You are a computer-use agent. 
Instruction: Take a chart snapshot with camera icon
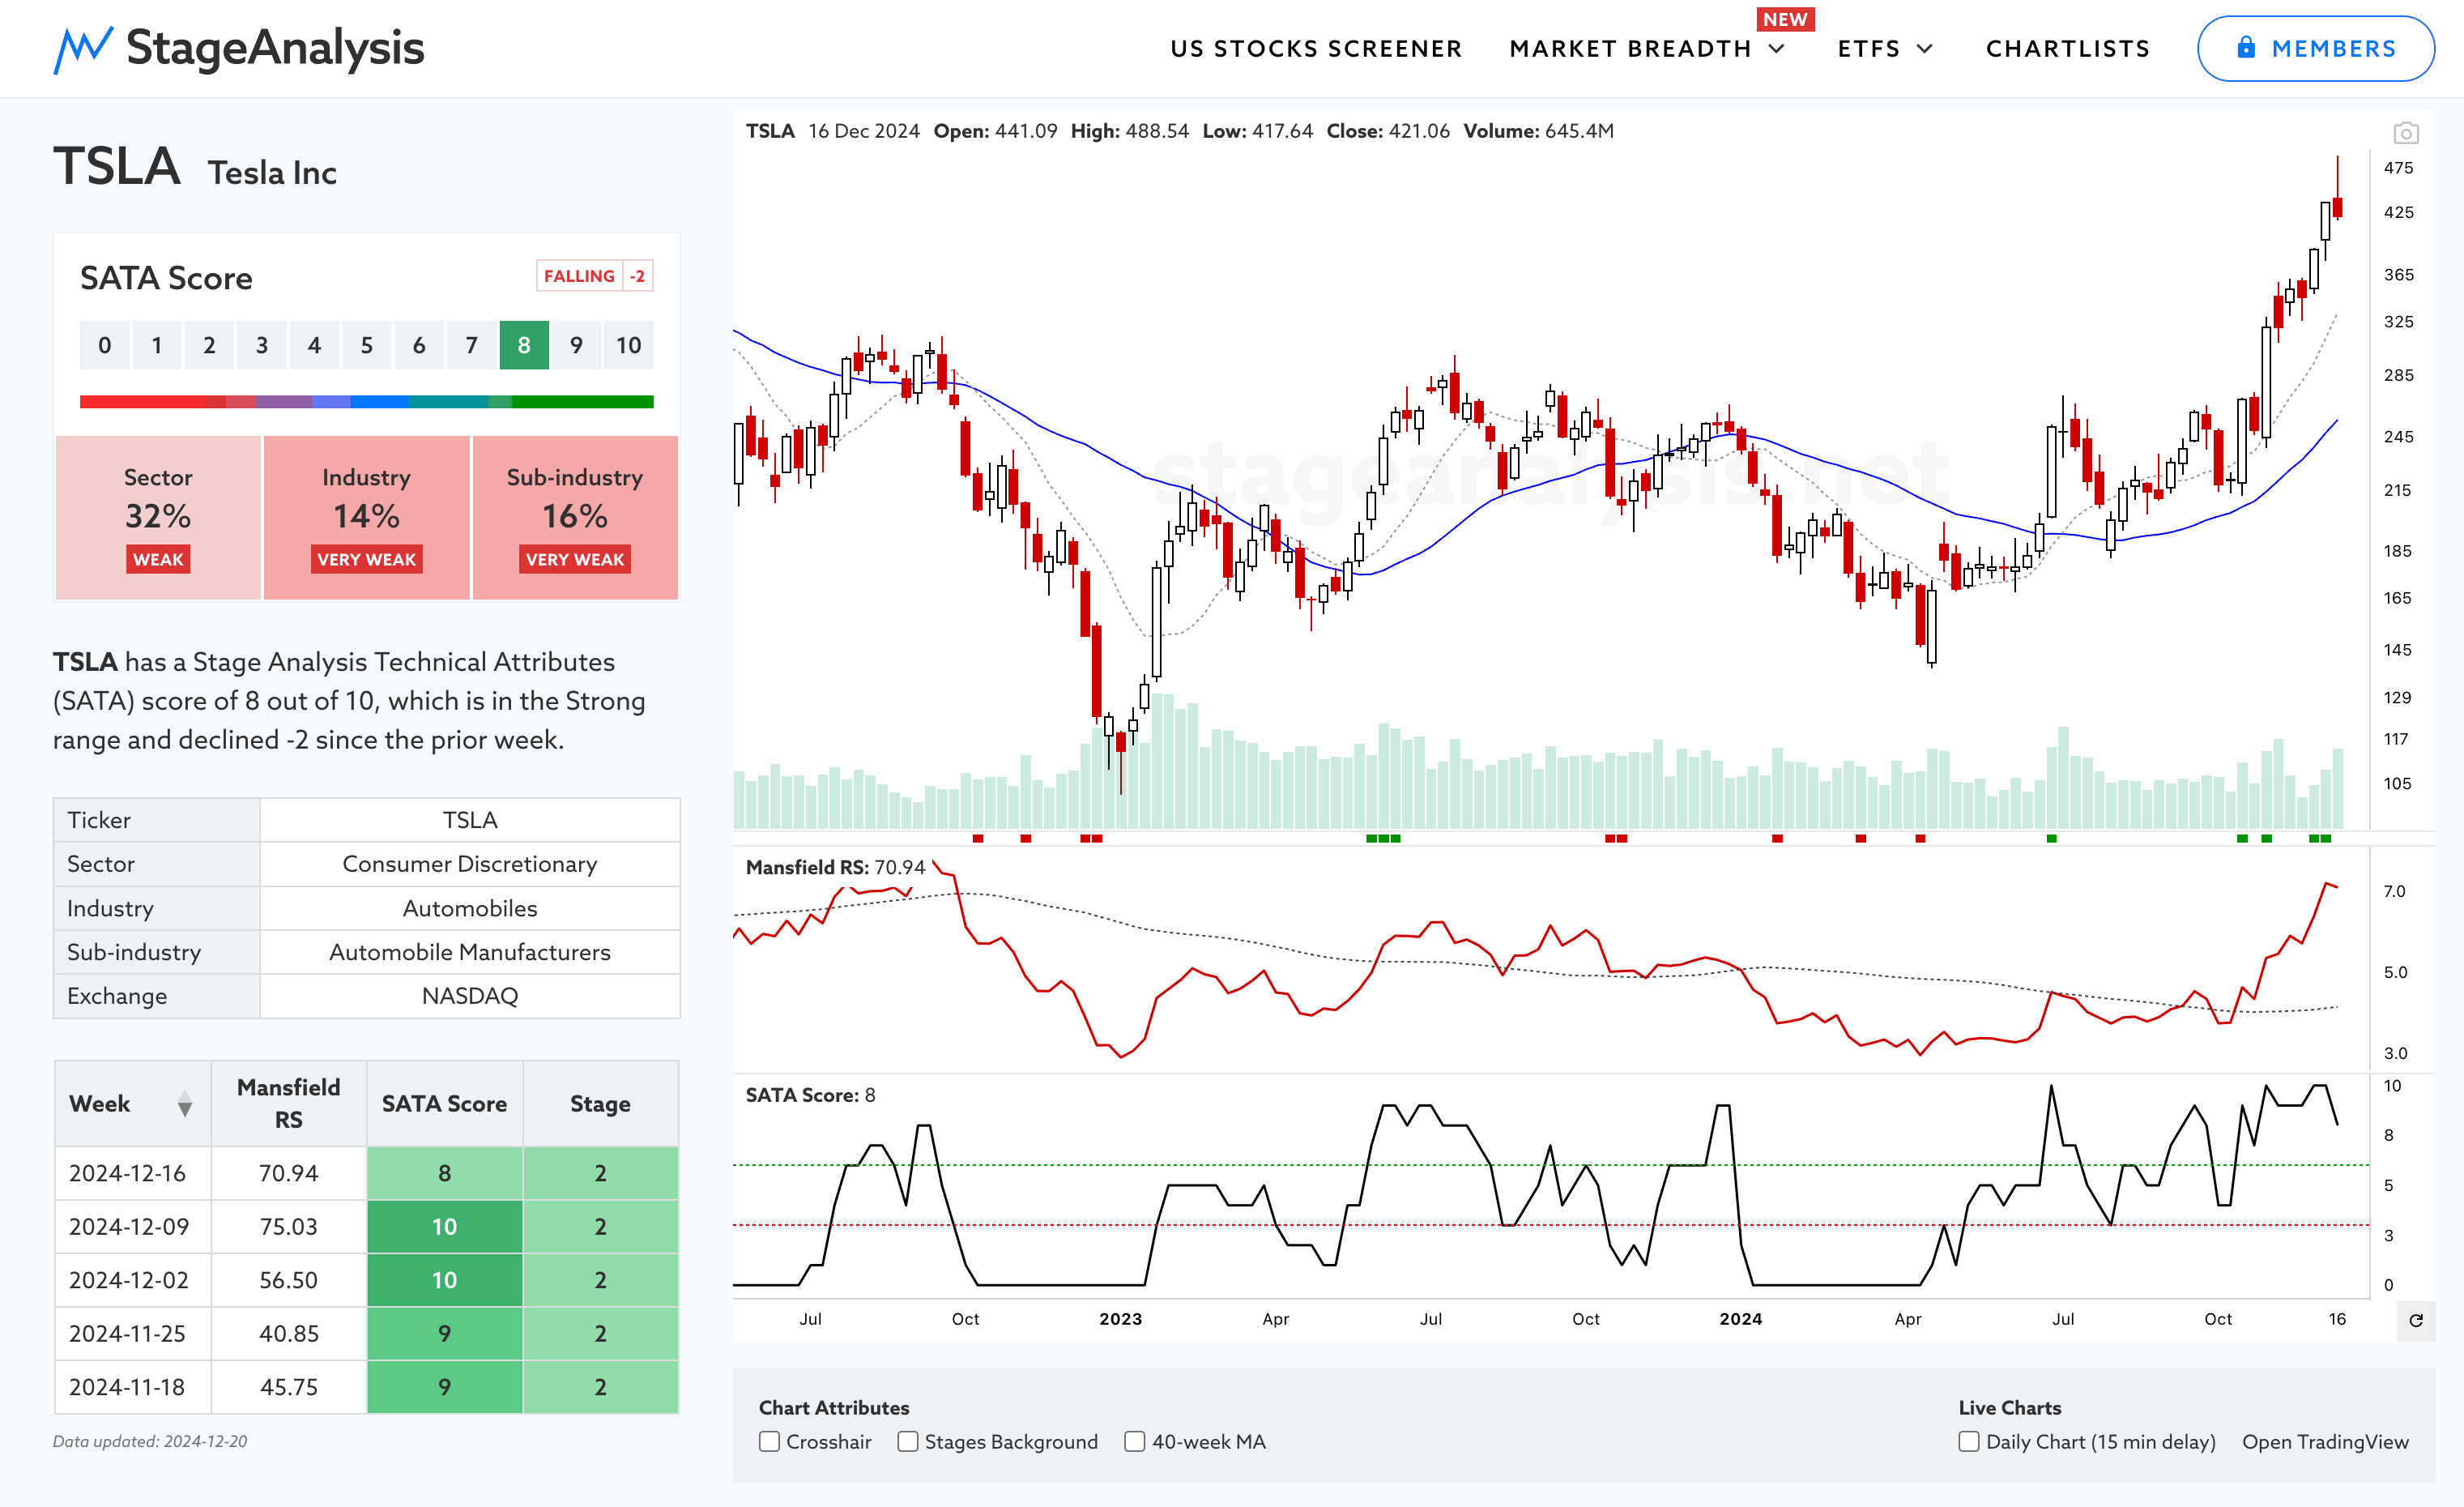[2406, 133]
